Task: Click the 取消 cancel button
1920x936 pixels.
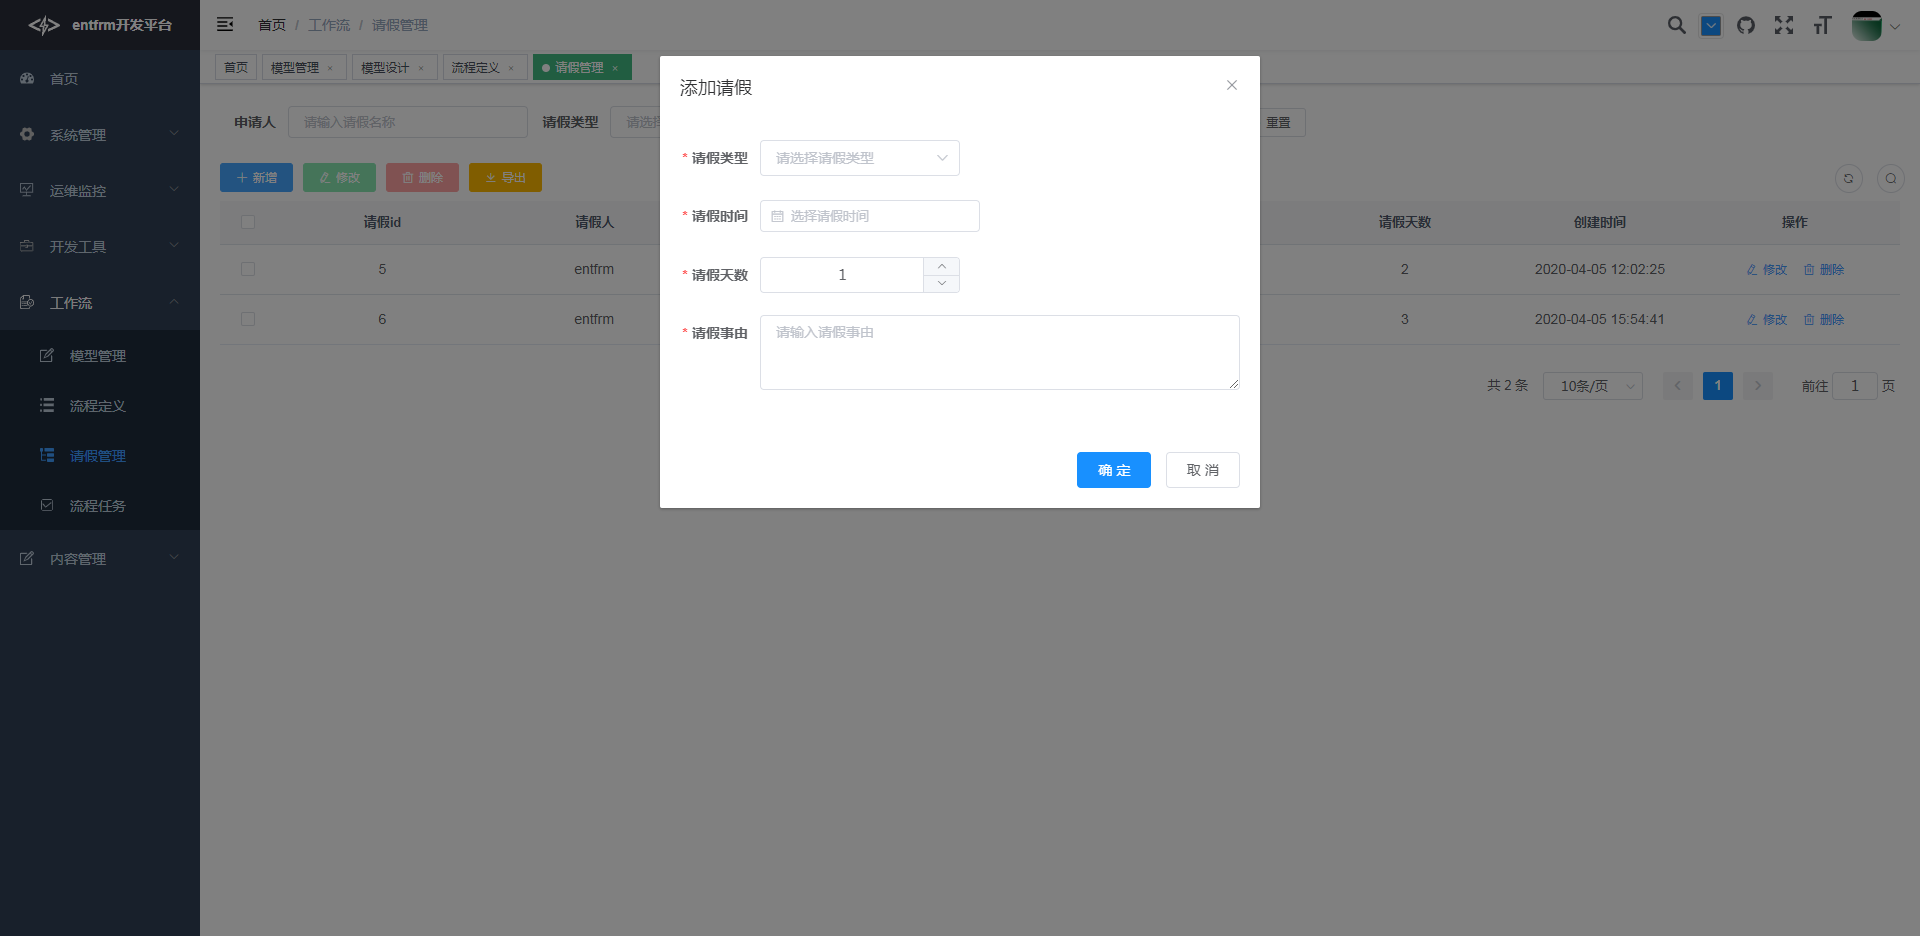Action: click(x=1202, y=470)
